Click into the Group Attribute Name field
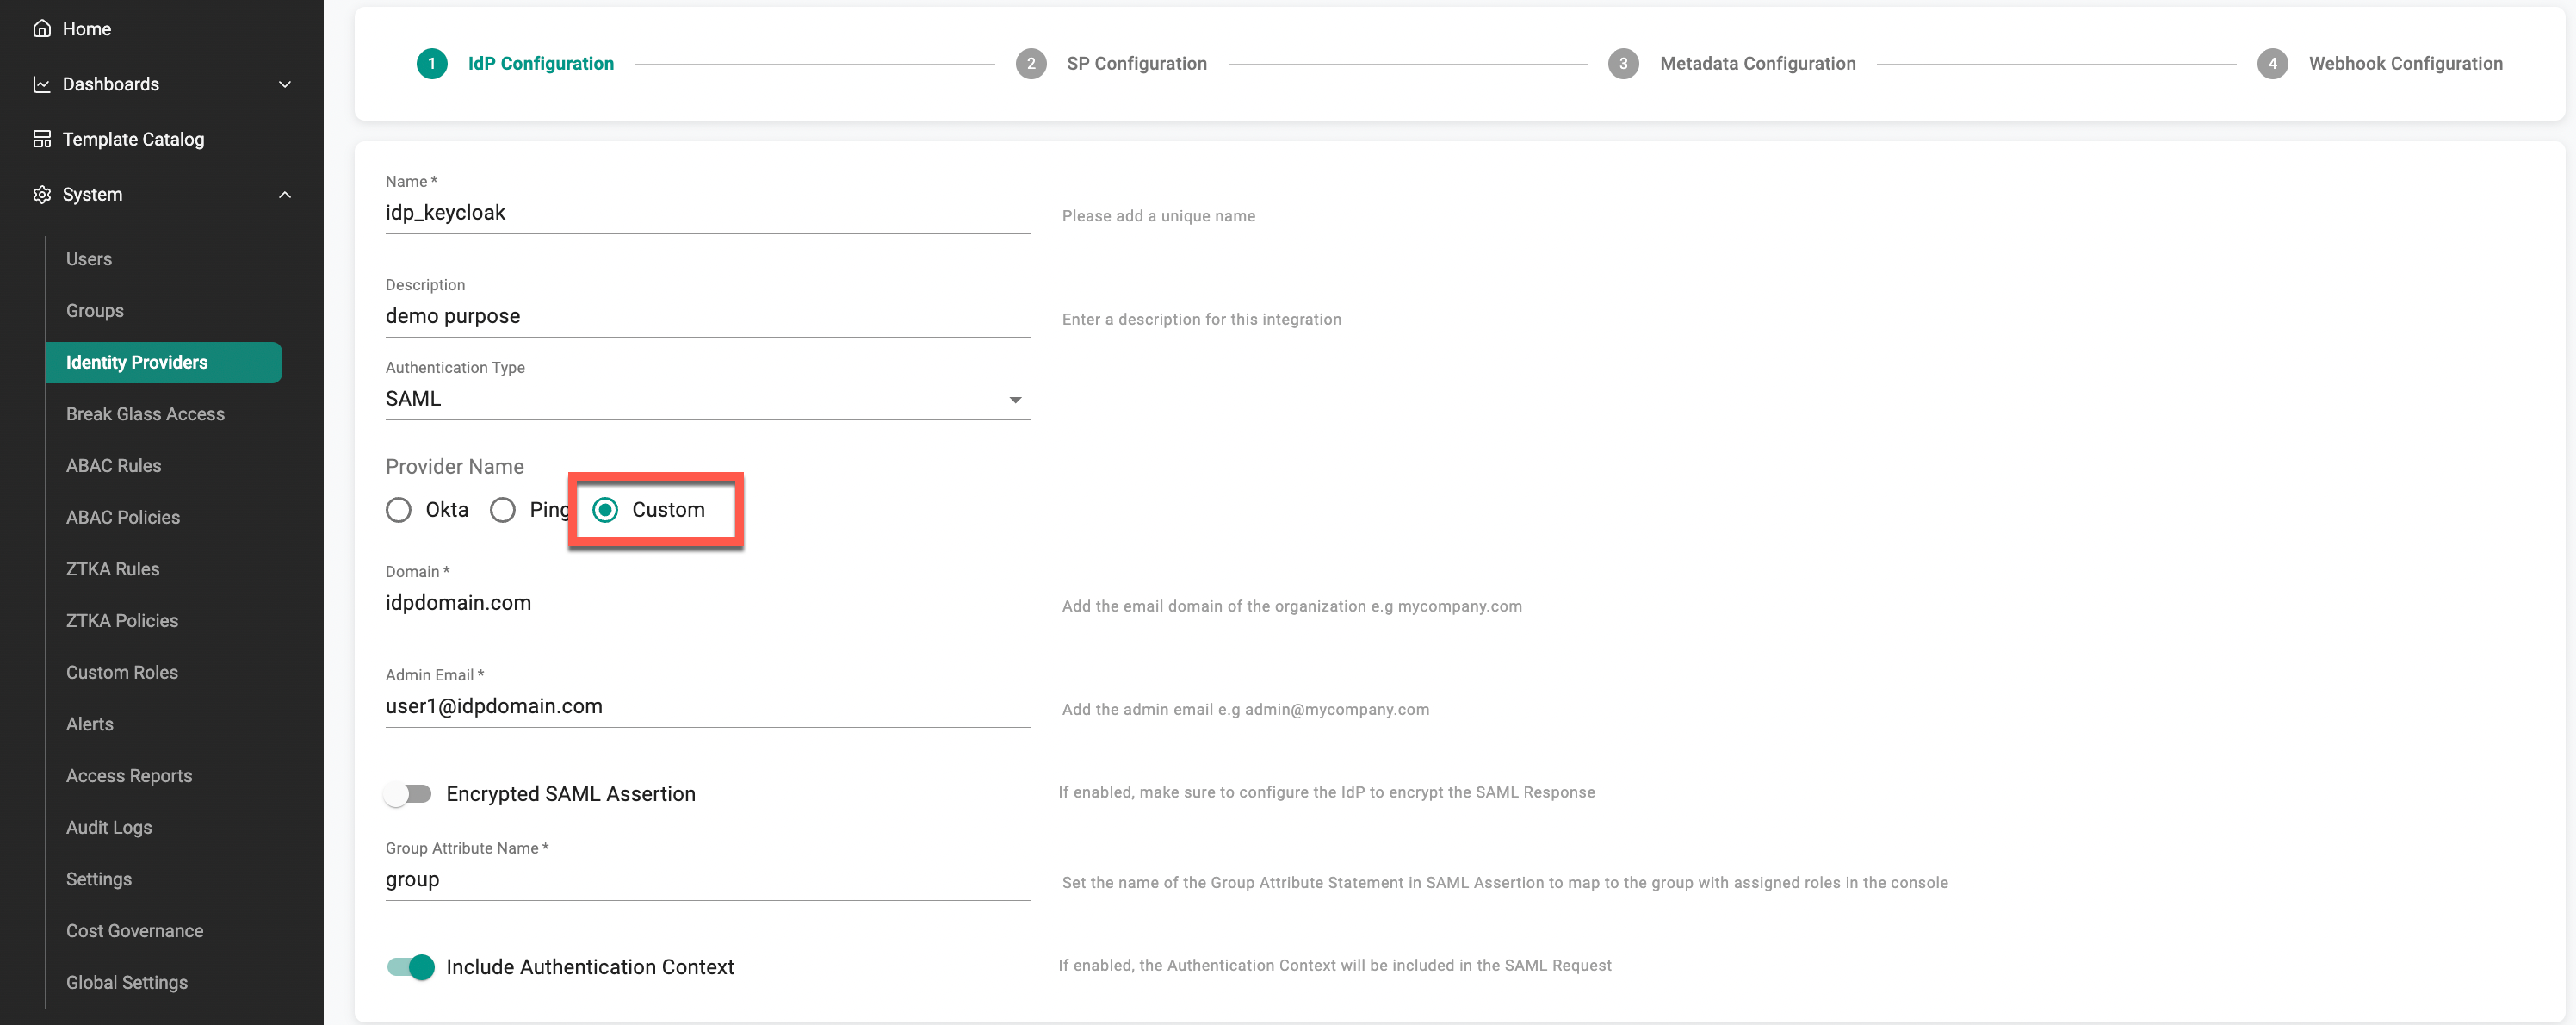2576x1025 pixels. coord(707,880)
